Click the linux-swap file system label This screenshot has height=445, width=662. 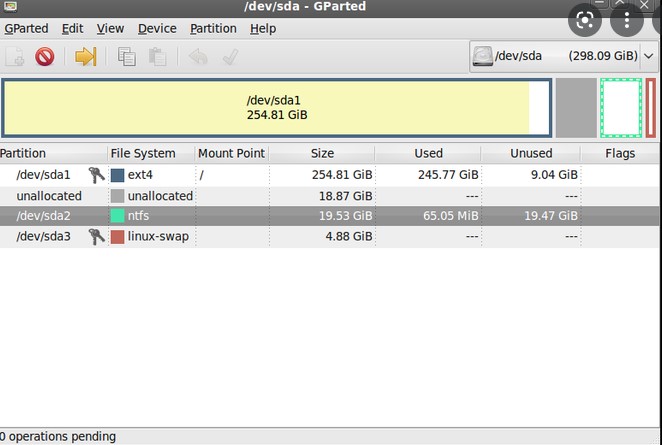tap(158, 236)
